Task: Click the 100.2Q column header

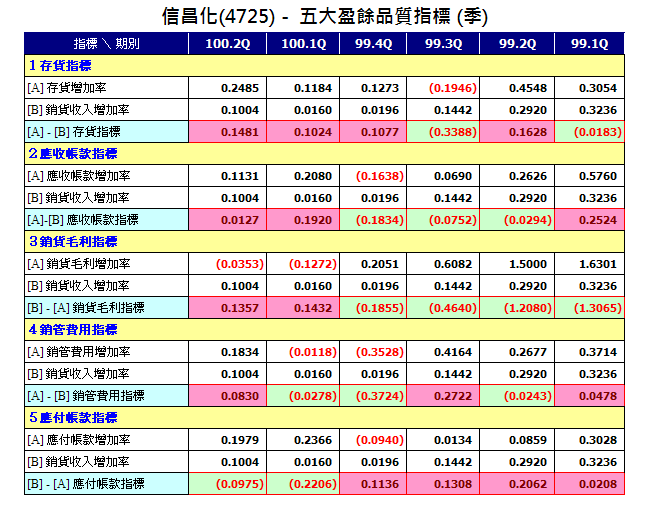Action: point(228,43)
